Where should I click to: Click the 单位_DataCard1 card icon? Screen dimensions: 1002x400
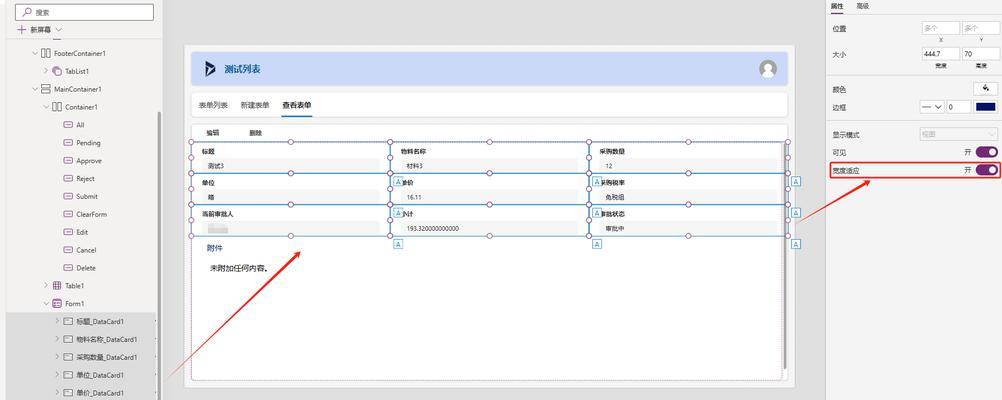[68, 375]
